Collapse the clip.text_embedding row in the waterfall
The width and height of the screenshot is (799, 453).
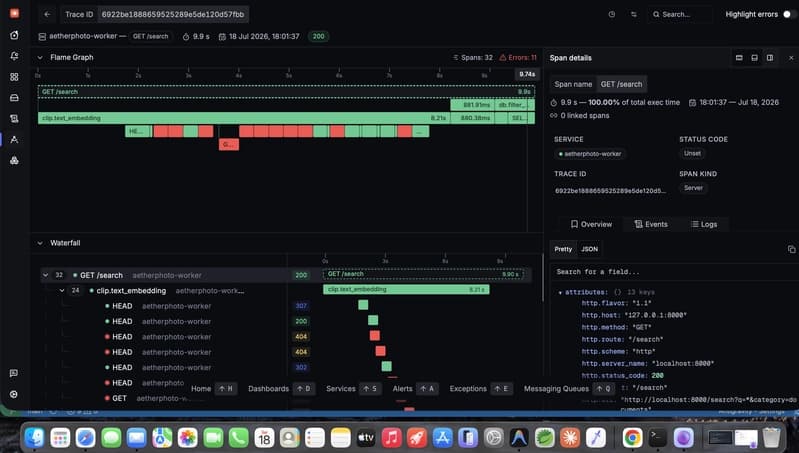pos(62,290)
